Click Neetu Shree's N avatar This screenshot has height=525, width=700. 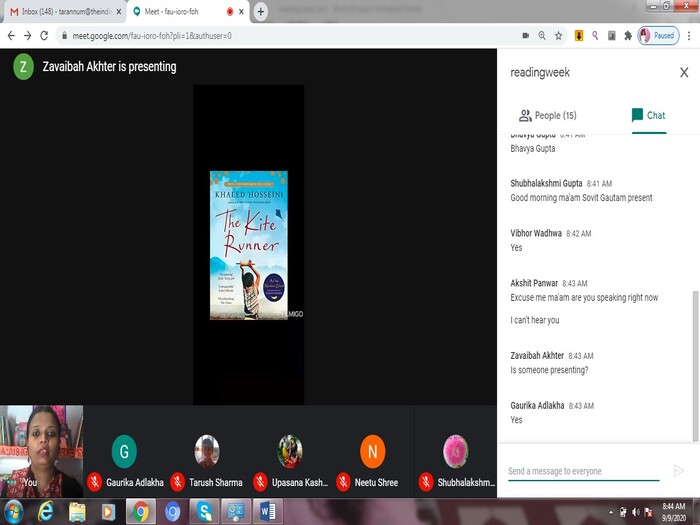tap(372, 451)
